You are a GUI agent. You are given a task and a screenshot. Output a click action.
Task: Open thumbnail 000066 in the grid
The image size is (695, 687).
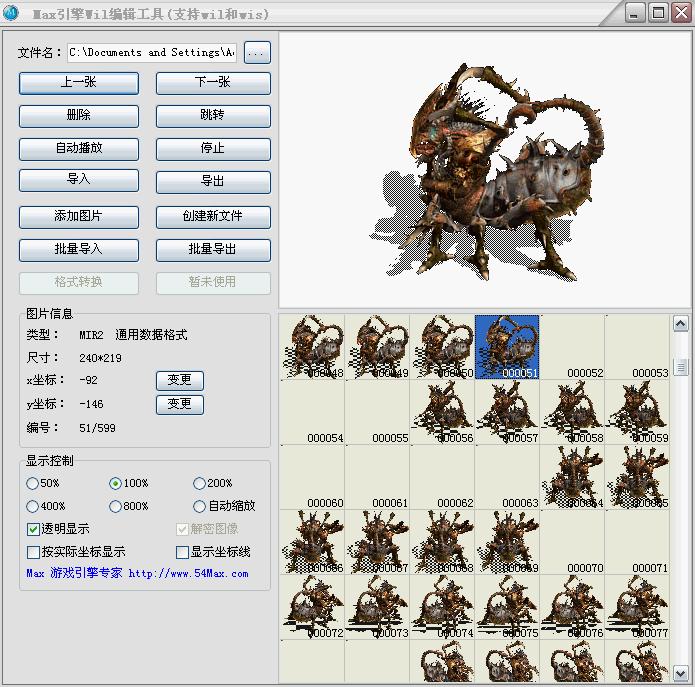pyautogui.click(x=312, y=542)
